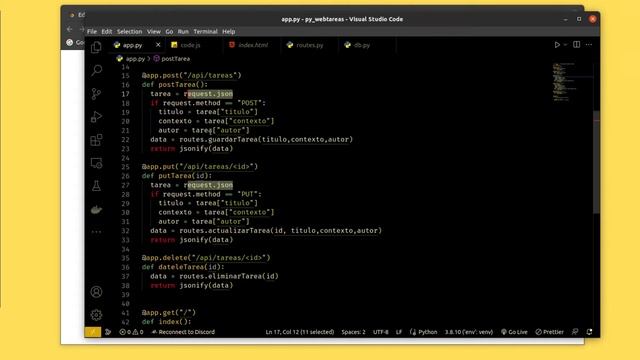Open the View menu
Viewport: 640px width, 360px height.
[154, 31]
